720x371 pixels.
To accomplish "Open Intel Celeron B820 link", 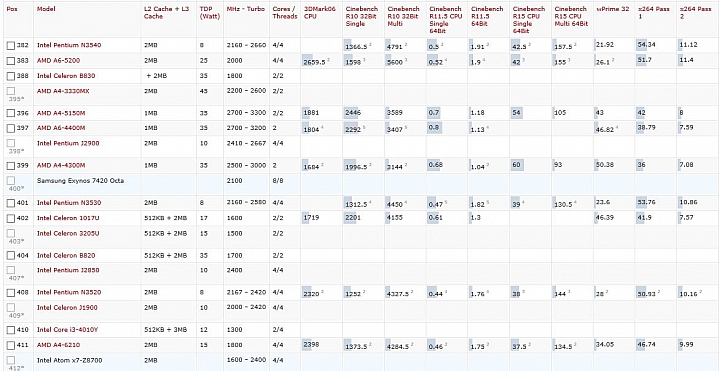I will point(66,255).
